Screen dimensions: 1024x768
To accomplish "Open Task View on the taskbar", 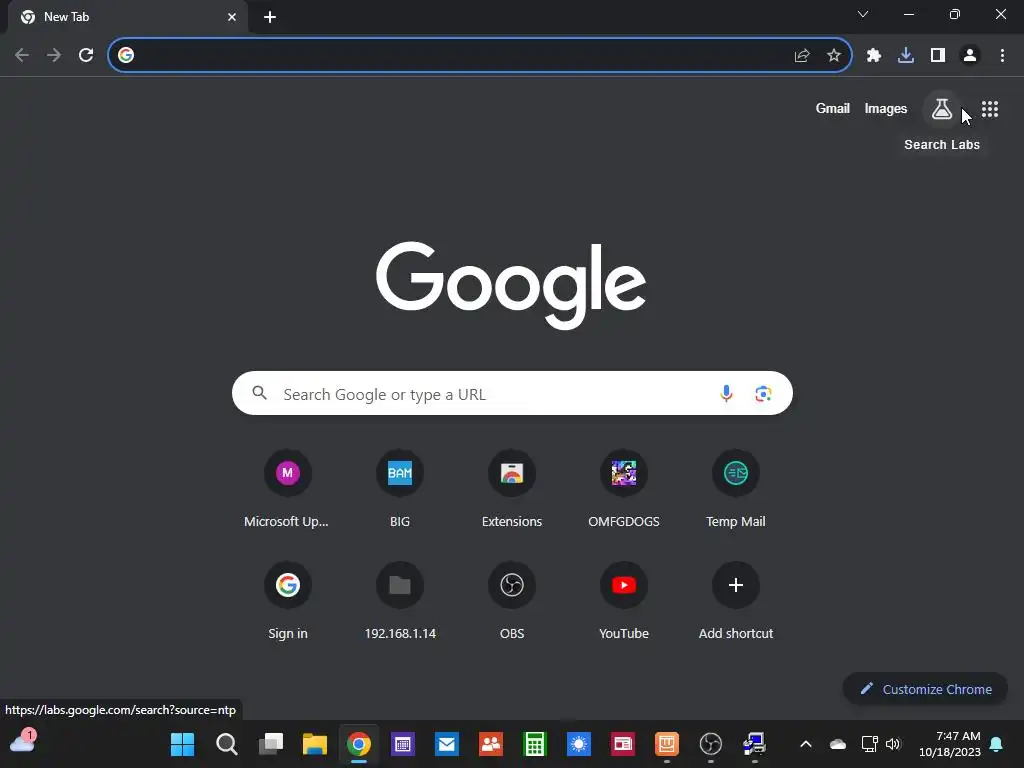I will [x=270, y=744].
